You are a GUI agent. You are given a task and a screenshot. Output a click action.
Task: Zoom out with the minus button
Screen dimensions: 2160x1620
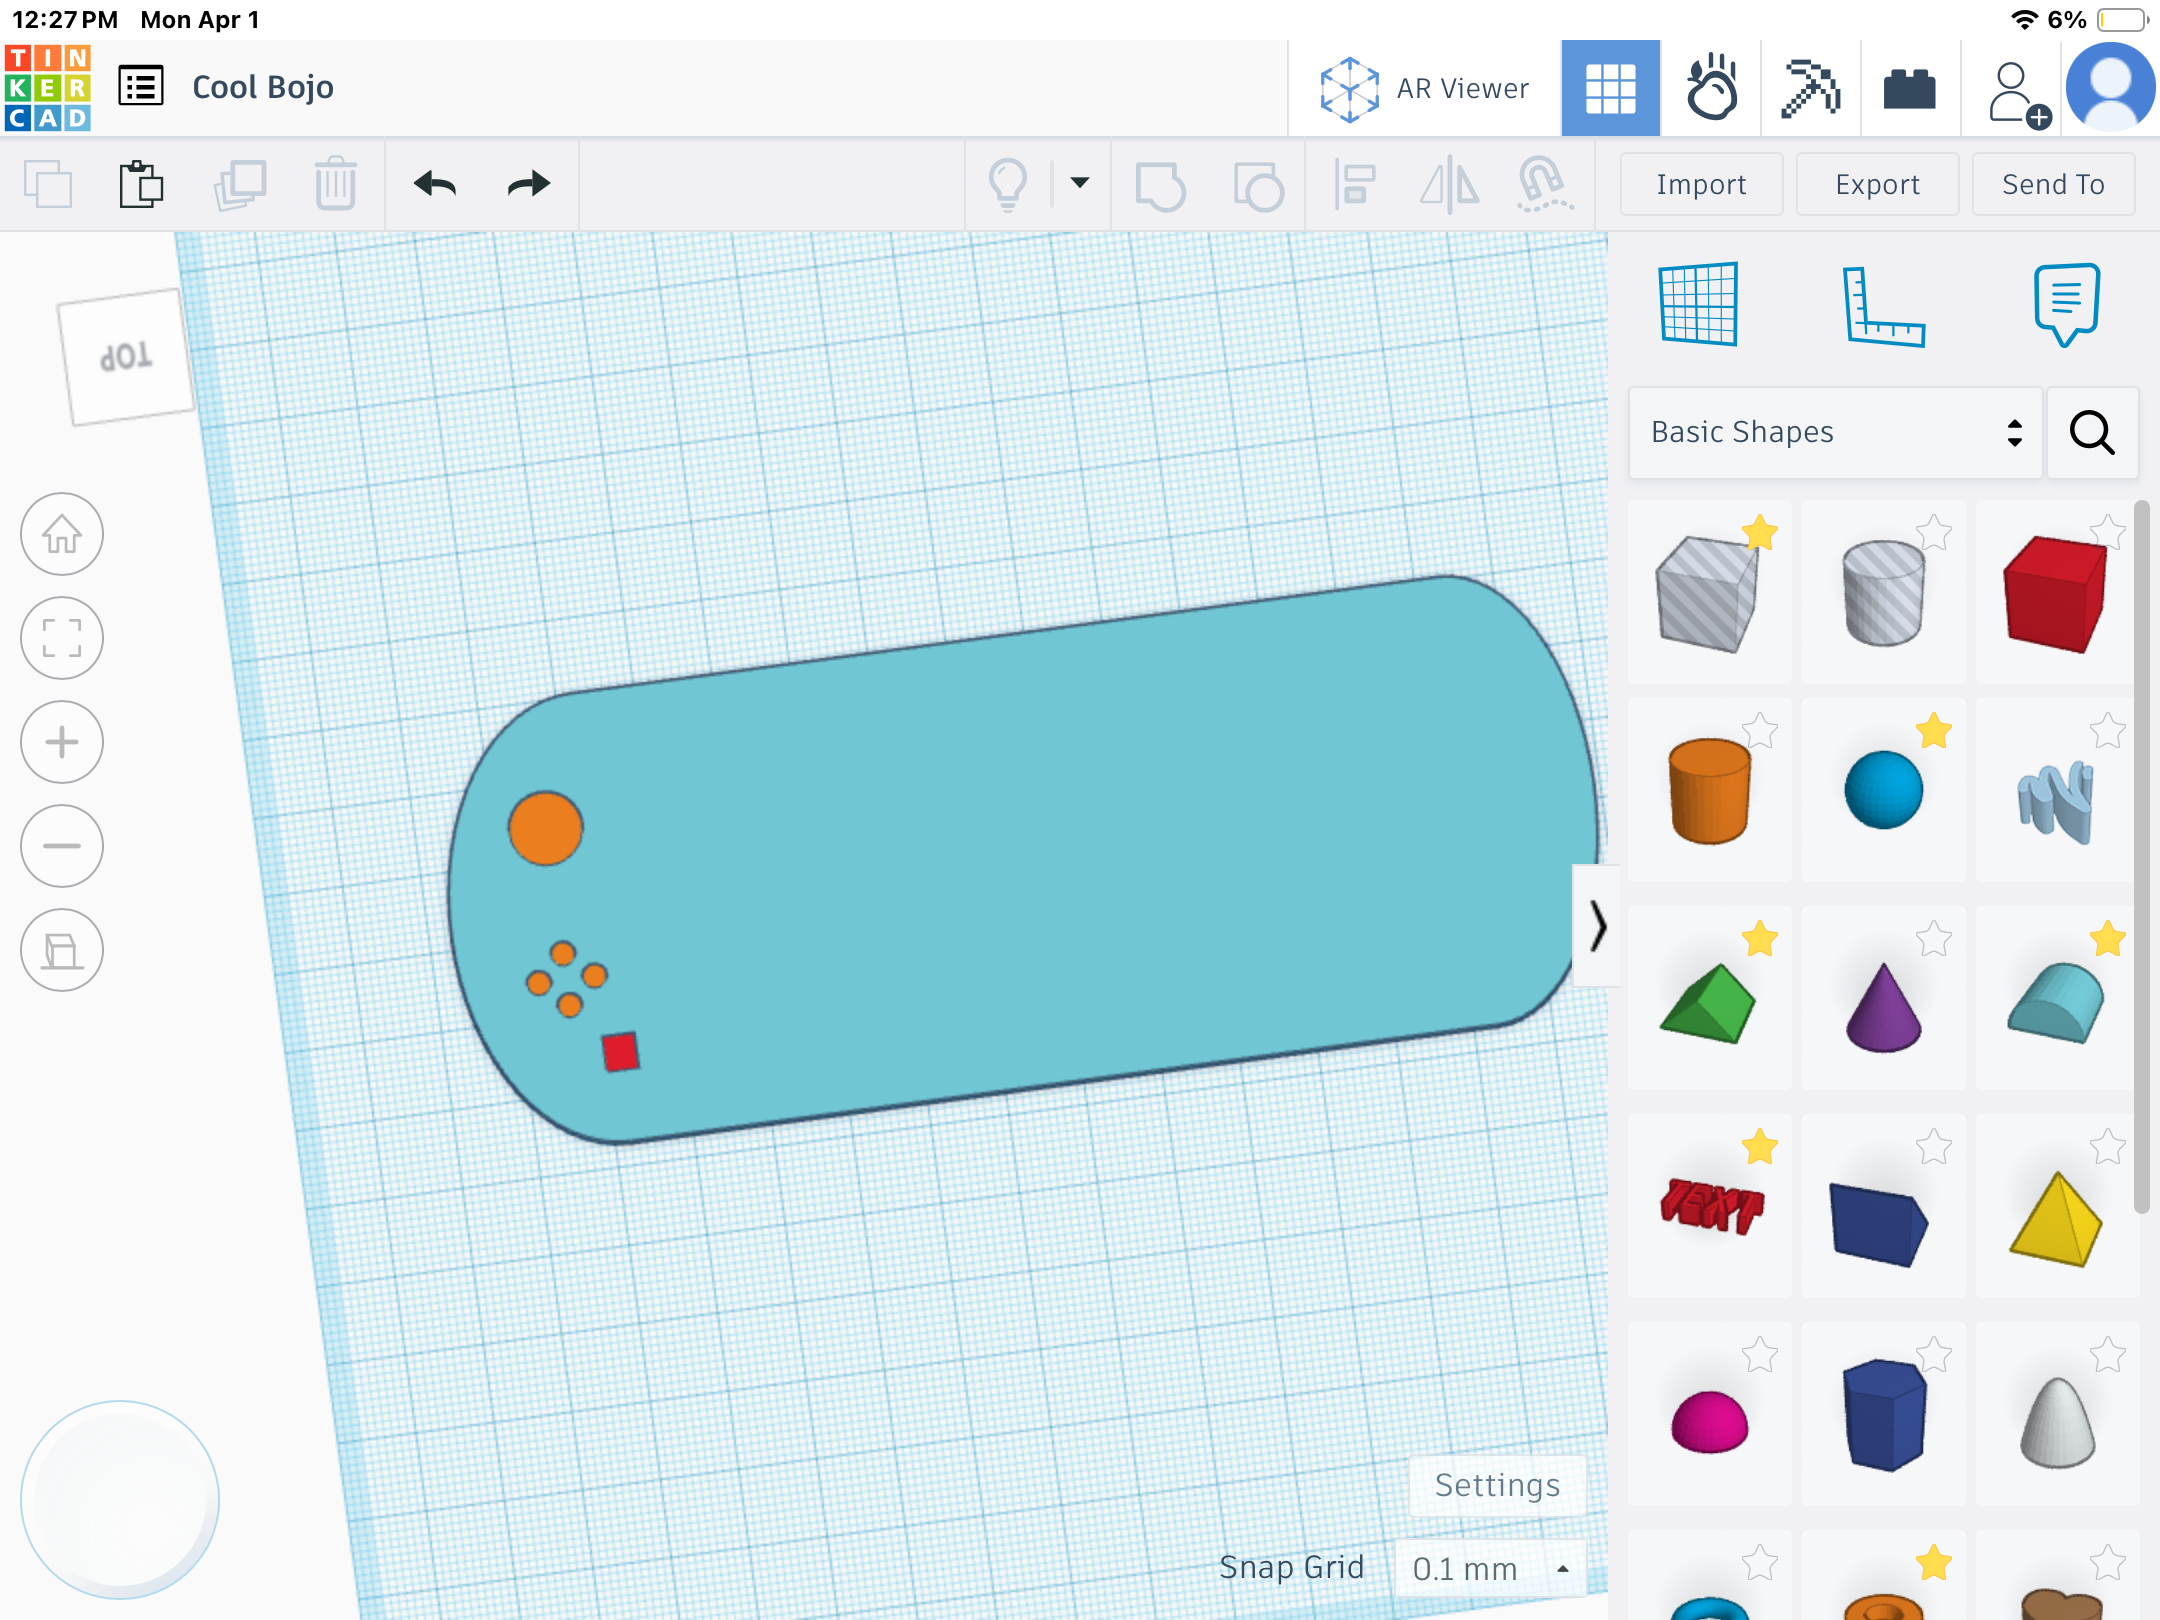tap(62, 846)
